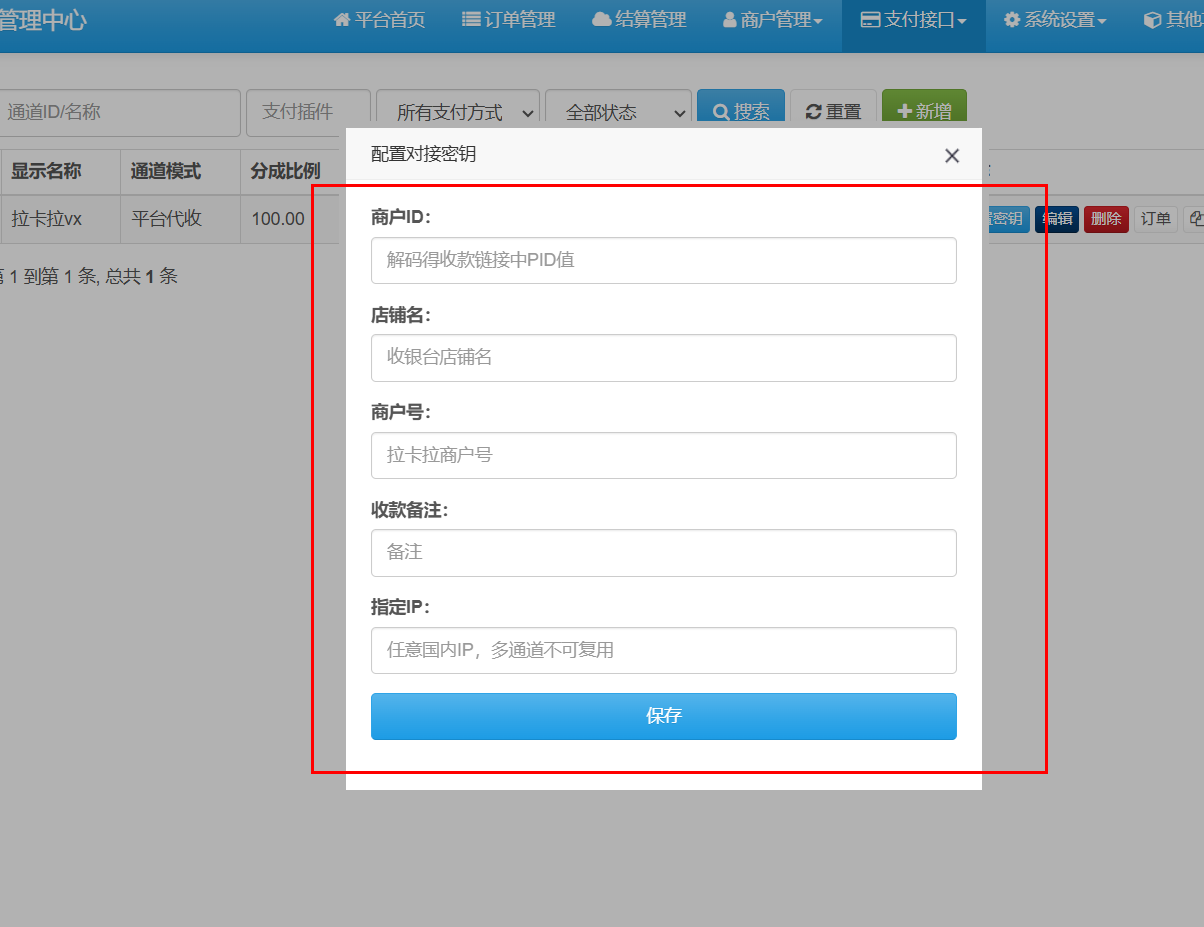Open the 支付接口 dropdown menu
Screen dimensions: 1204x927
[913, 20]
